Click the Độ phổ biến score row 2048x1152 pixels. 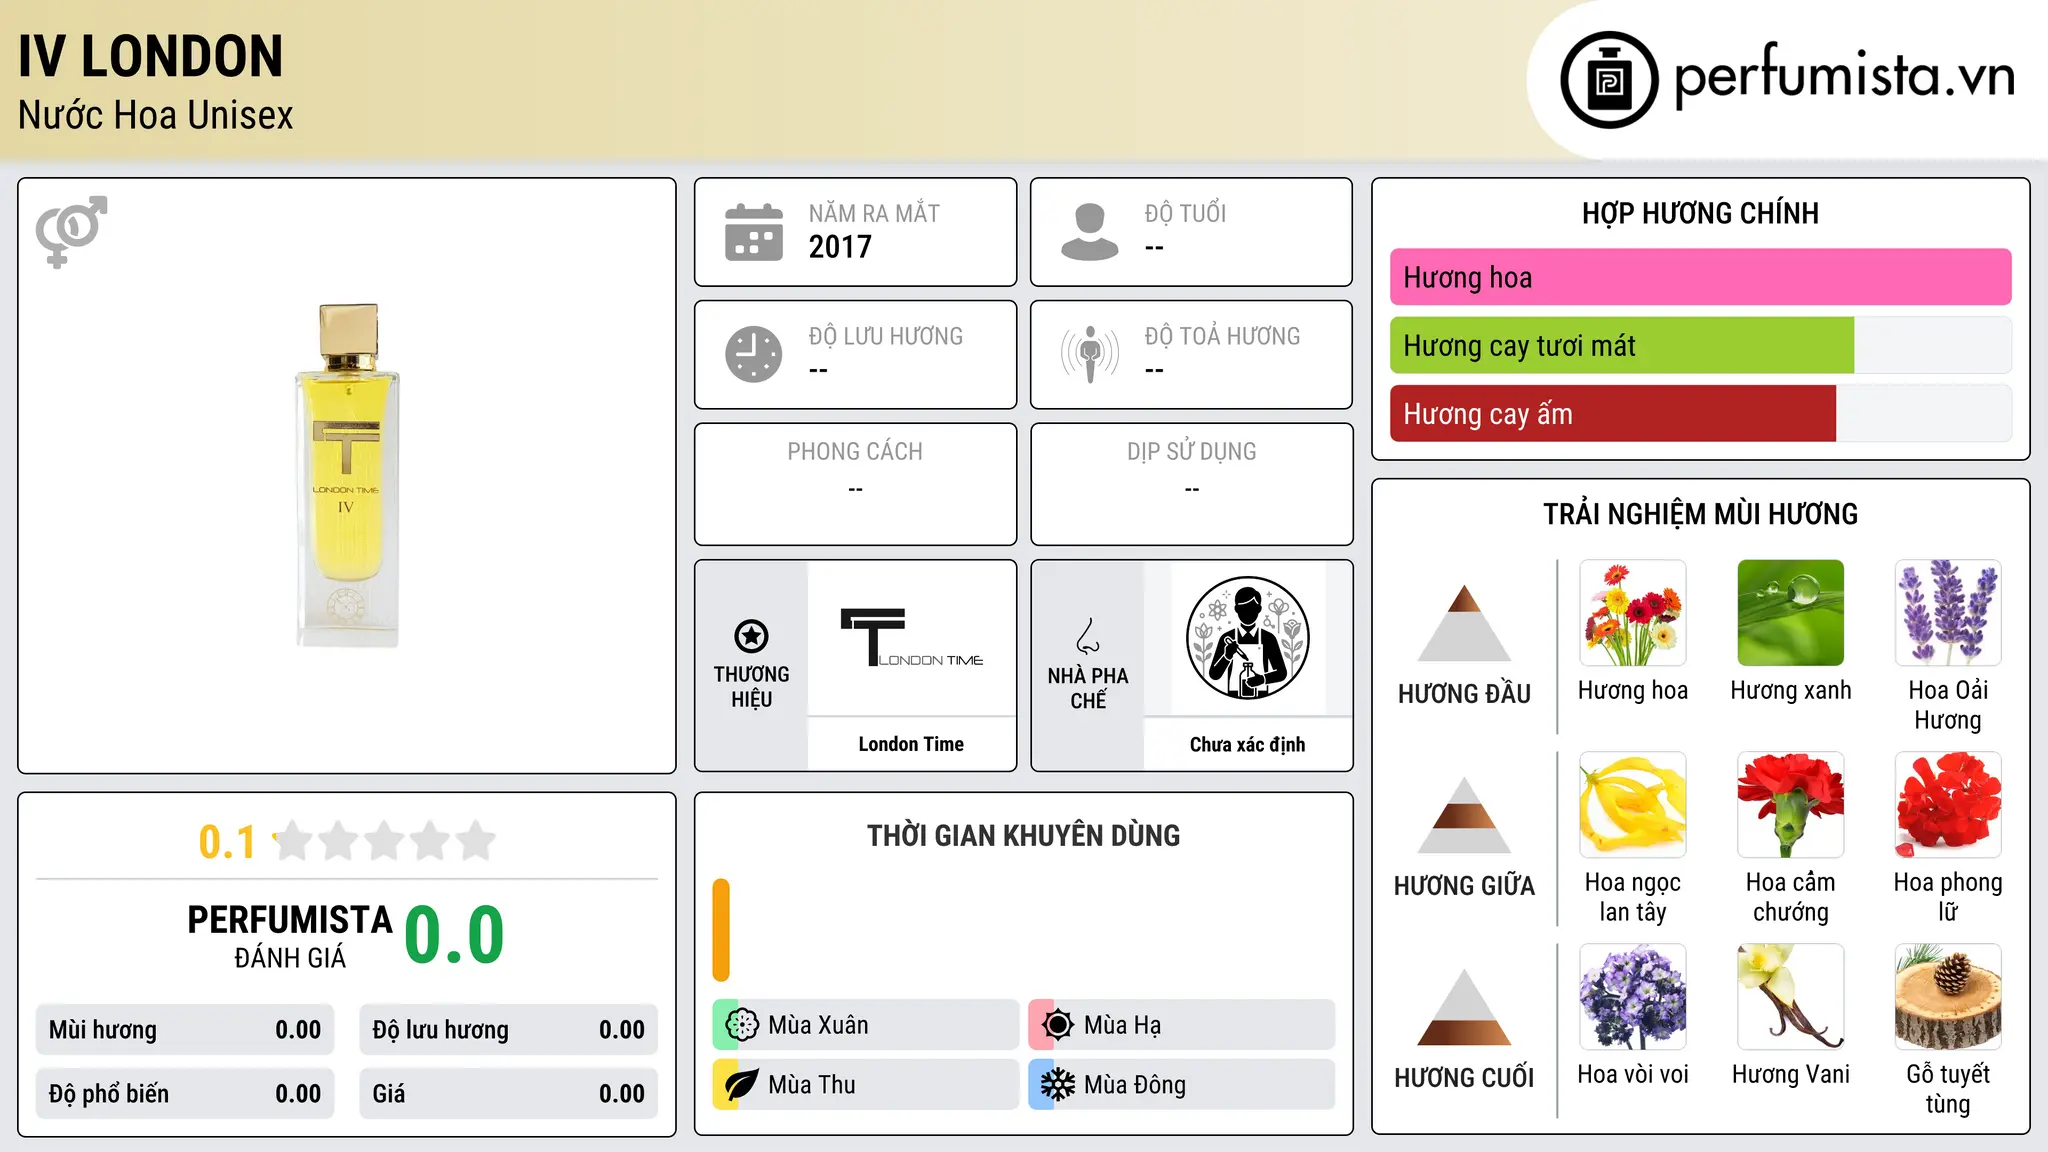(x=185, y=1093)
